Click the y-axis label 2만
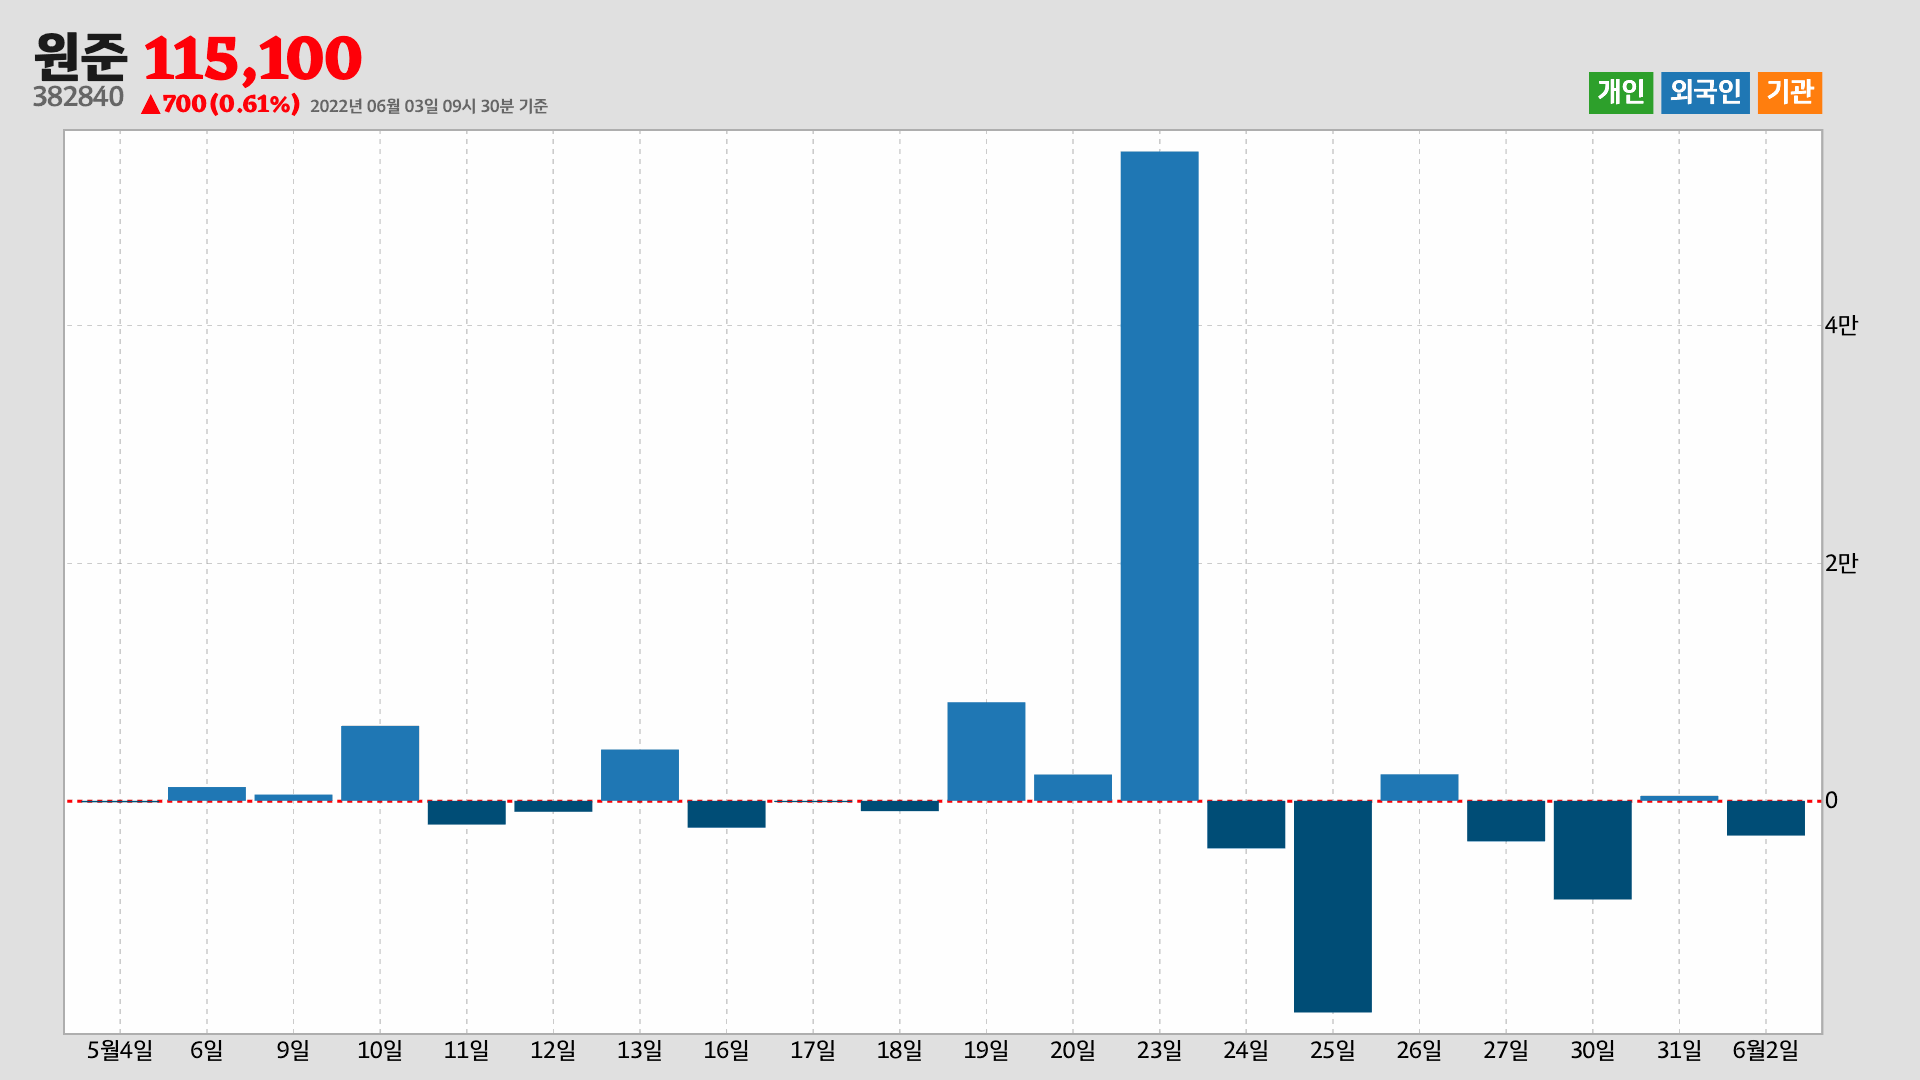Viewport: 1920px width, 1080px height. click(x=1841, y=563)
